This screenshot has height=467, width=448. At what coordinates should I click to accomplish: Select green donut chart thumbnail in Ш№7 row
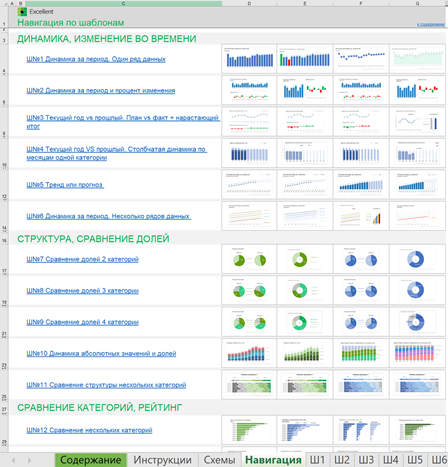[304, 260]
